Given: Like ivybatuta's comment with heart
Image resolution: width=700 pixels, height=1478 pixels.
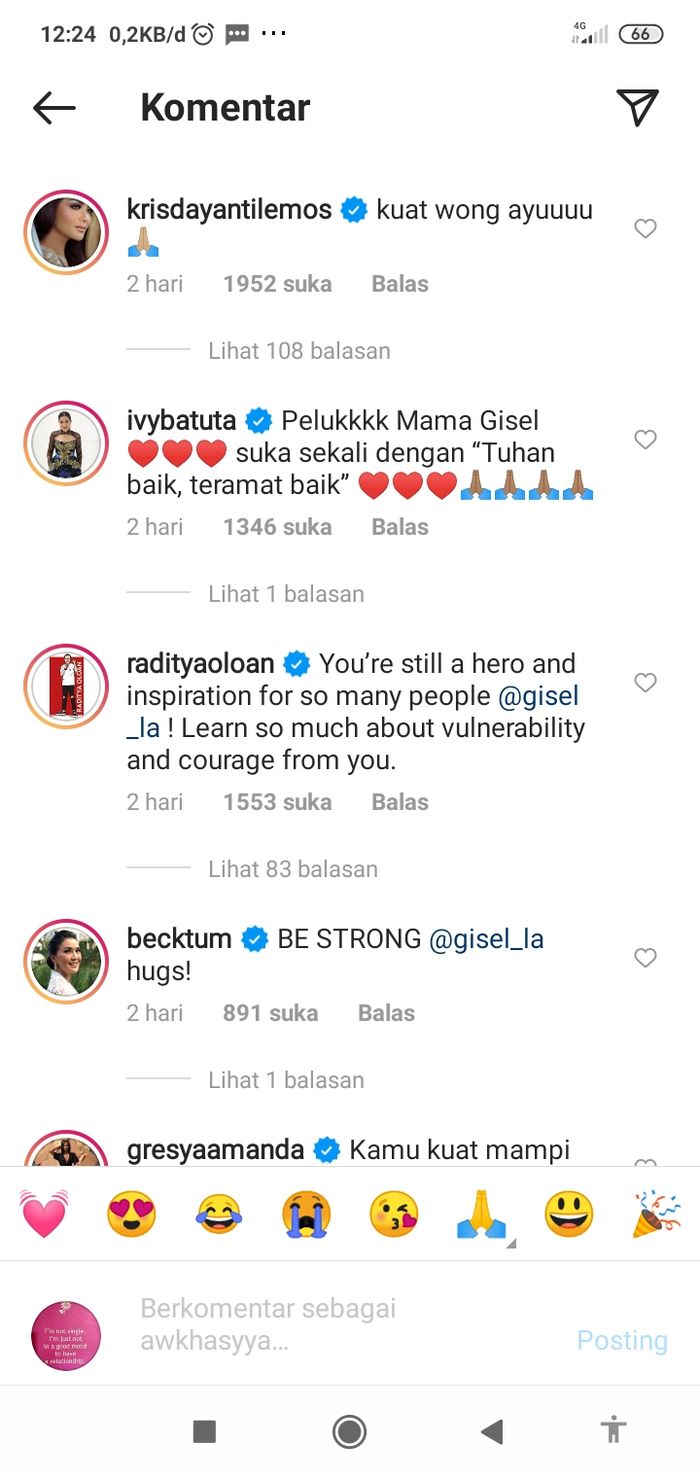Looking at the screenshot, I should click(x=646, y=440).
